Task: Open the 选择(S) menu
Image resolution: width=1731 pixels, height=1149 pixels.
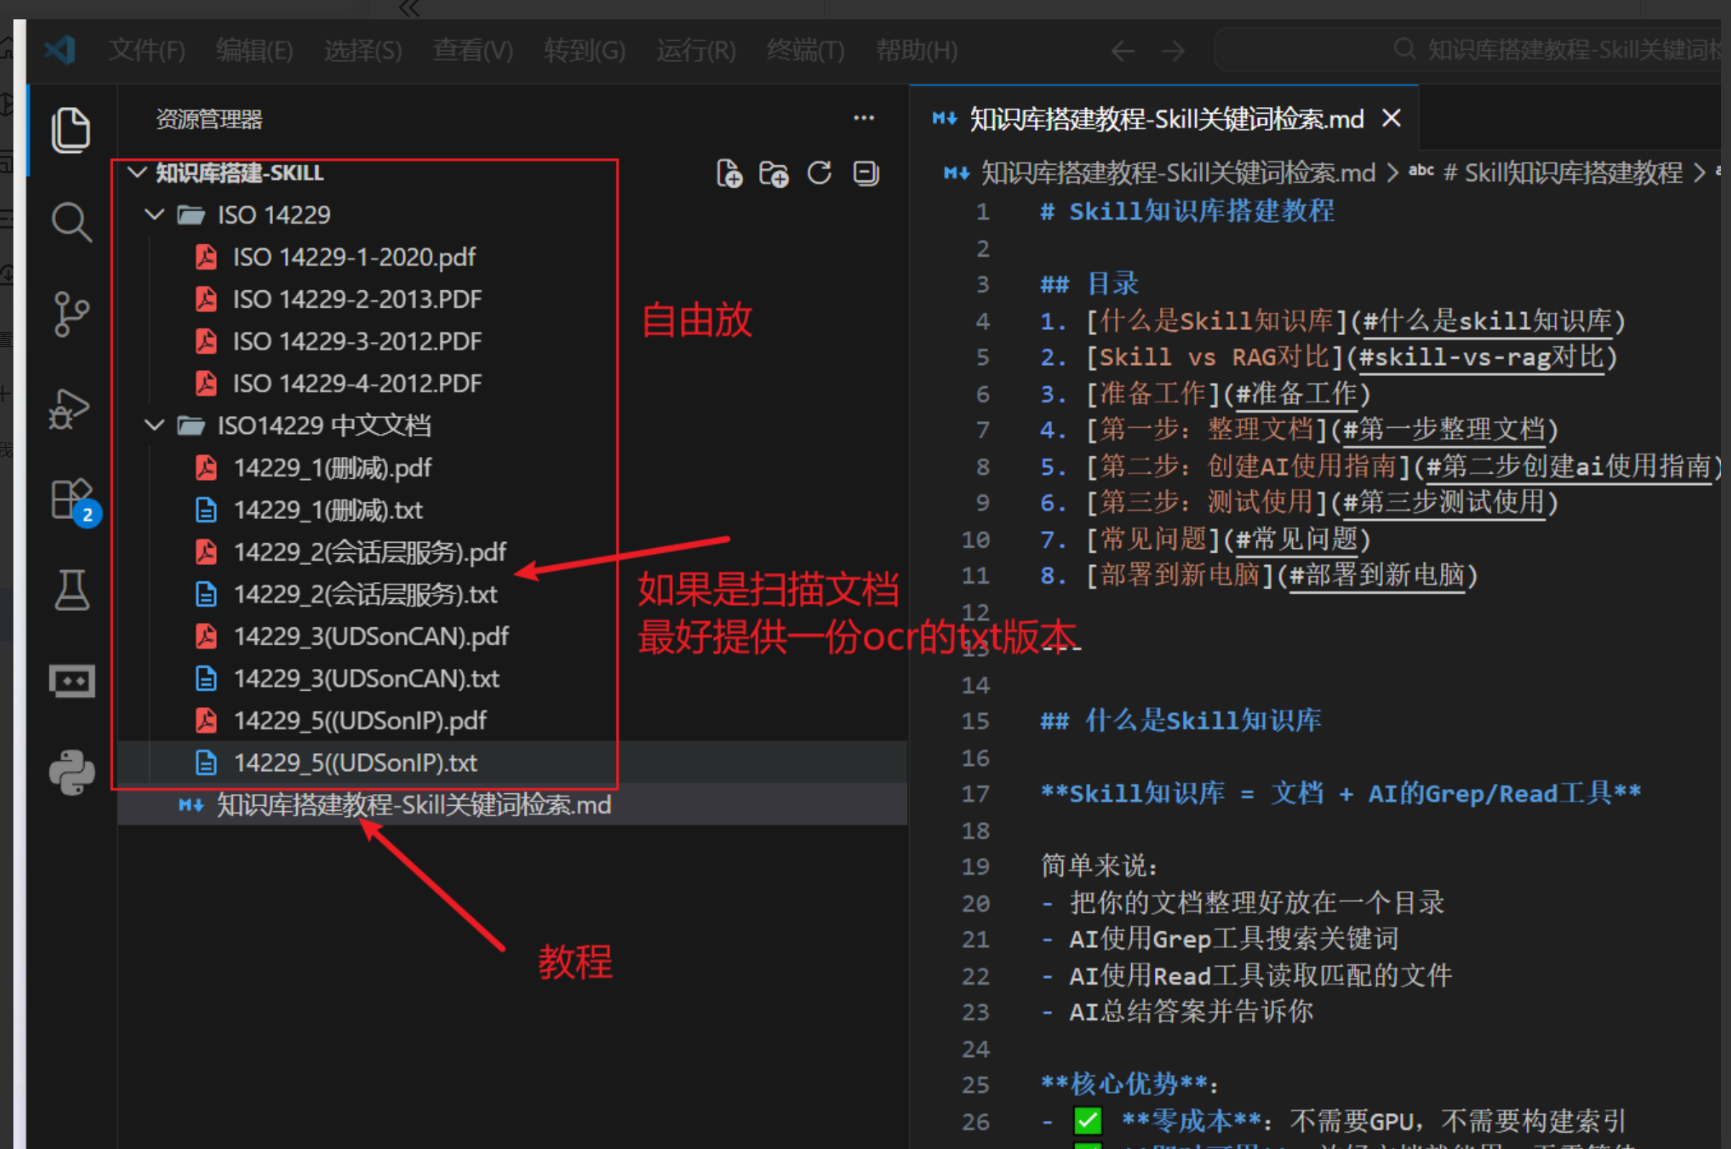Action: pyautogui.click(x=363, y=50)
